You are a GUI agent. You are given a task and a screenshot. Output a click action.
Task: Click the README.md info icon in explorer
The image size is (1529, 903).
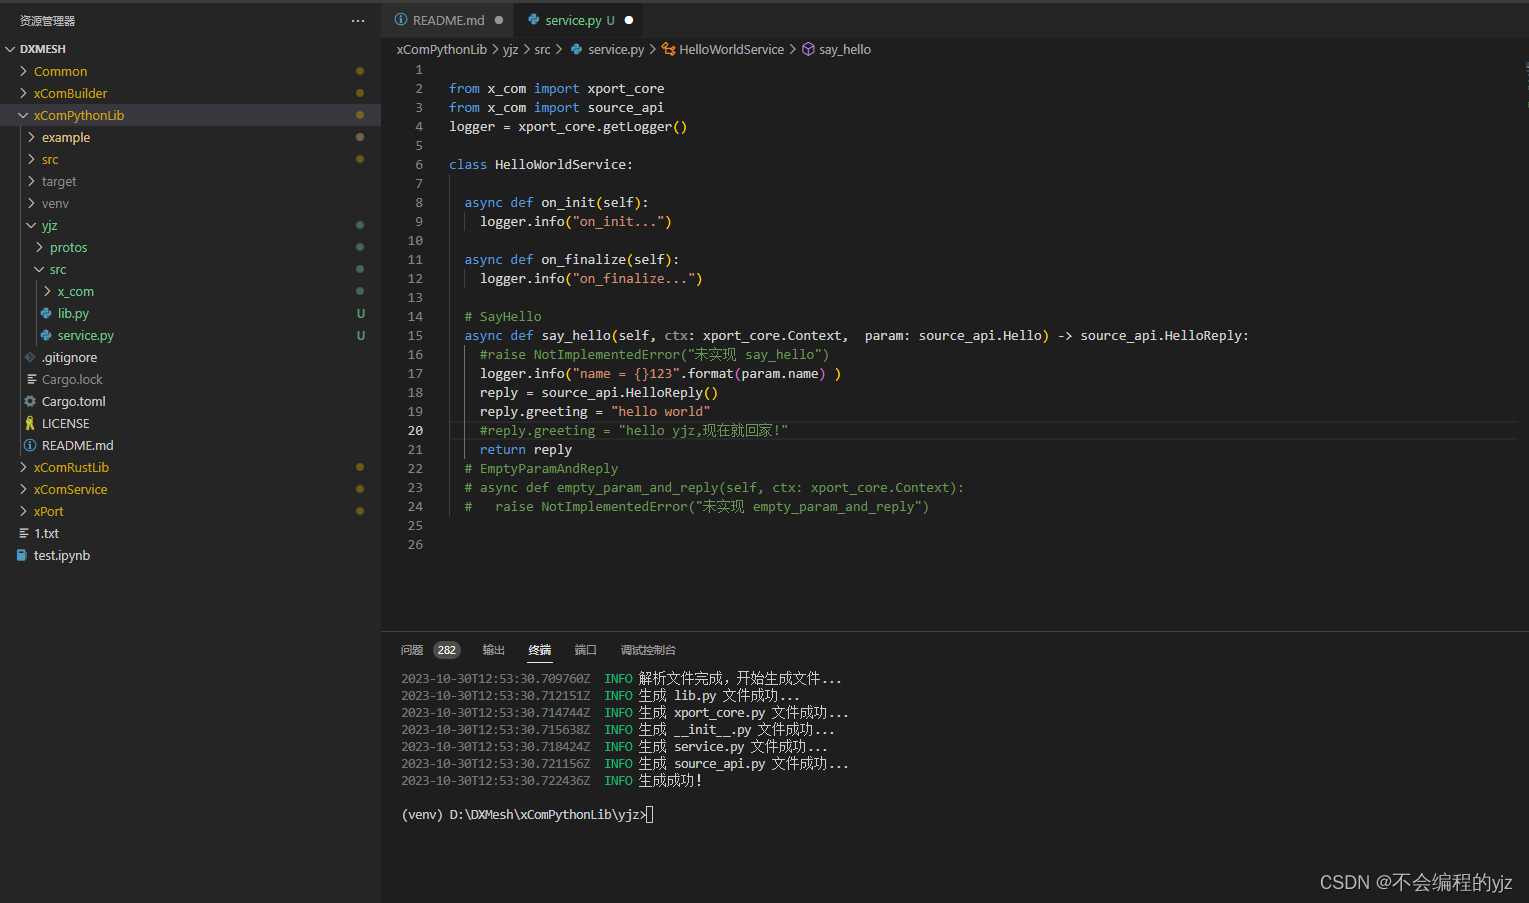click(x=30, y=445)
